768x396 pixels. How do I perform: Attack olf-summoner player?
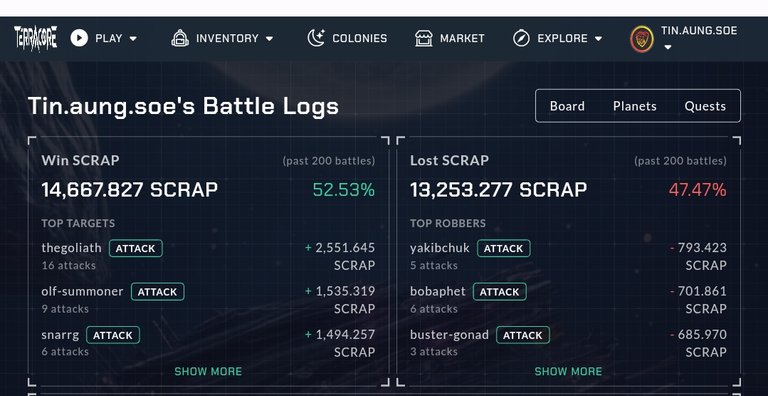tap(158, 292)
